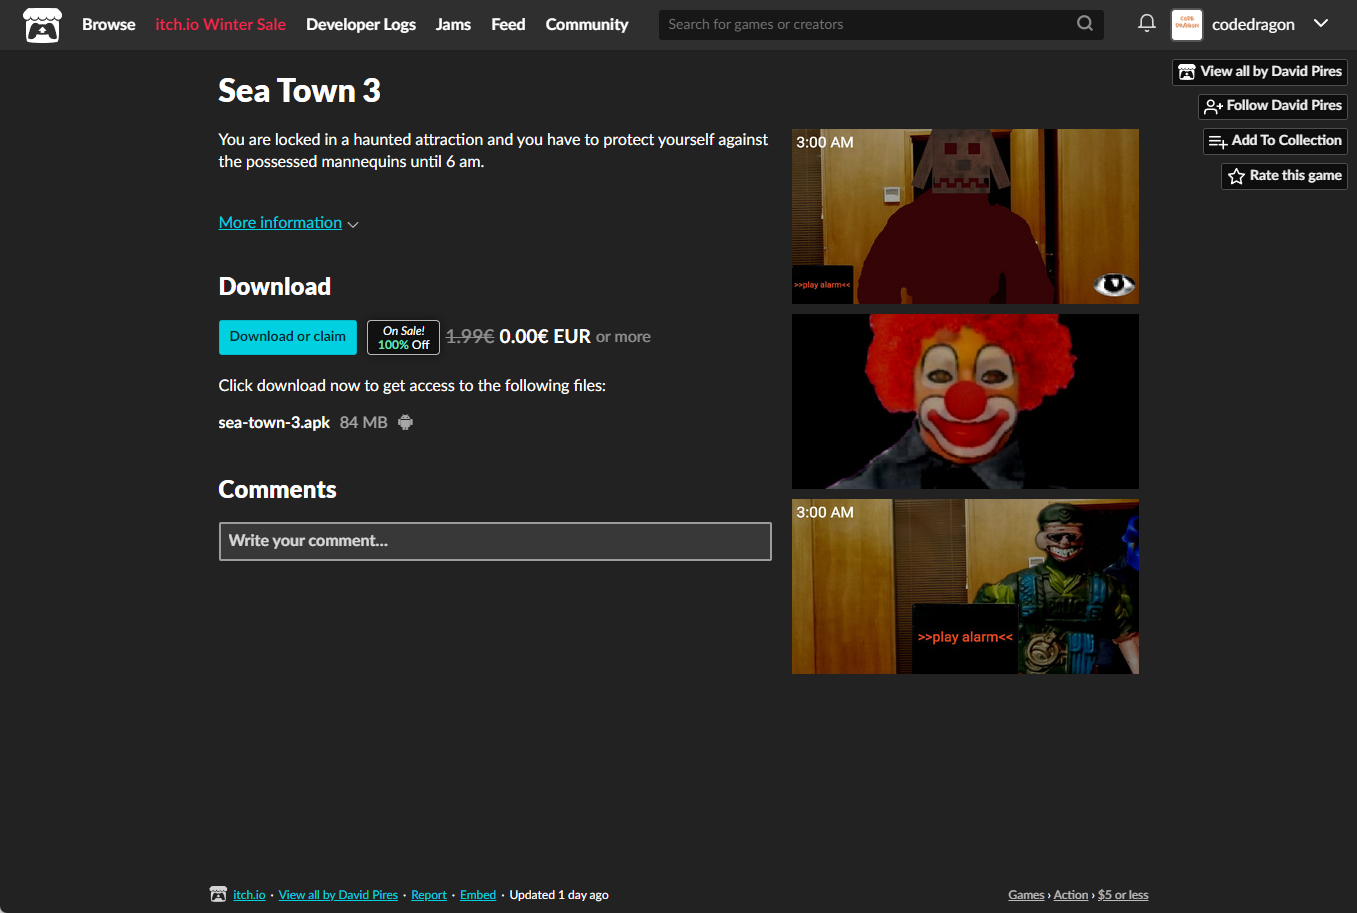View all by David Pires button
1357x913 pixels.
tap(1260, 72)
